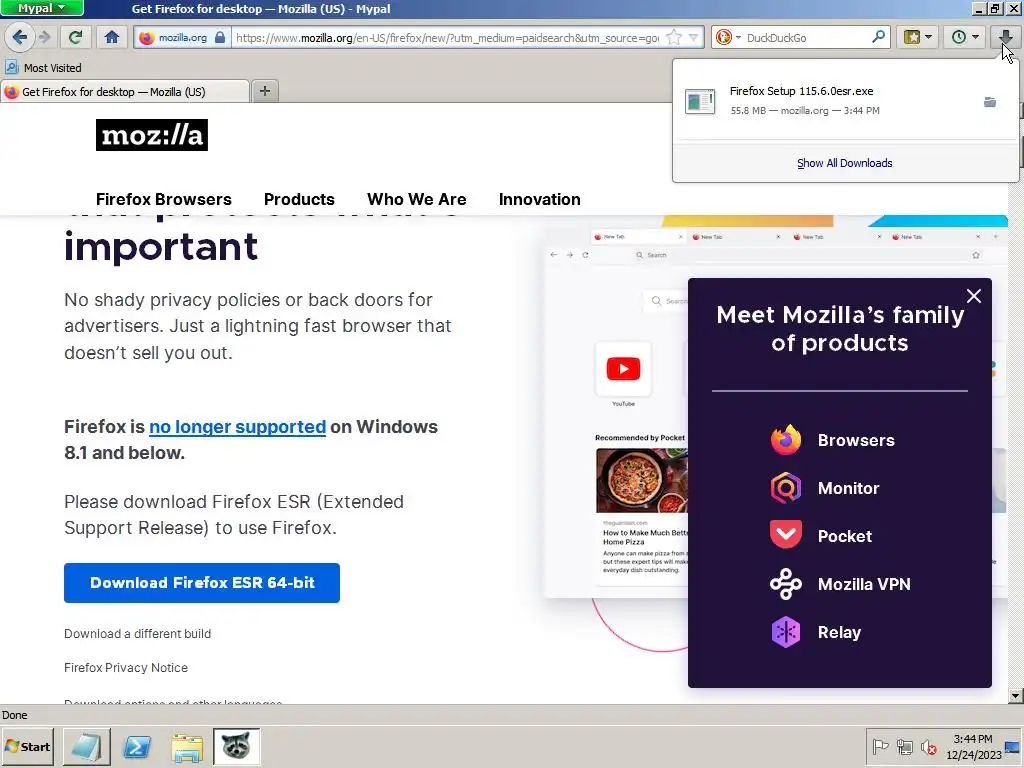
Task: Bookmark this page with the star
Action: [673, 37]
